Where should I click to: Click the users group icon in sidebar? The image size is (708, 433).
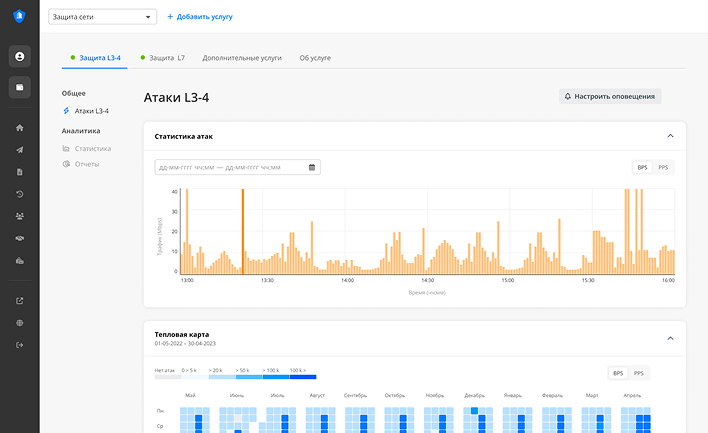pos(20,216)
